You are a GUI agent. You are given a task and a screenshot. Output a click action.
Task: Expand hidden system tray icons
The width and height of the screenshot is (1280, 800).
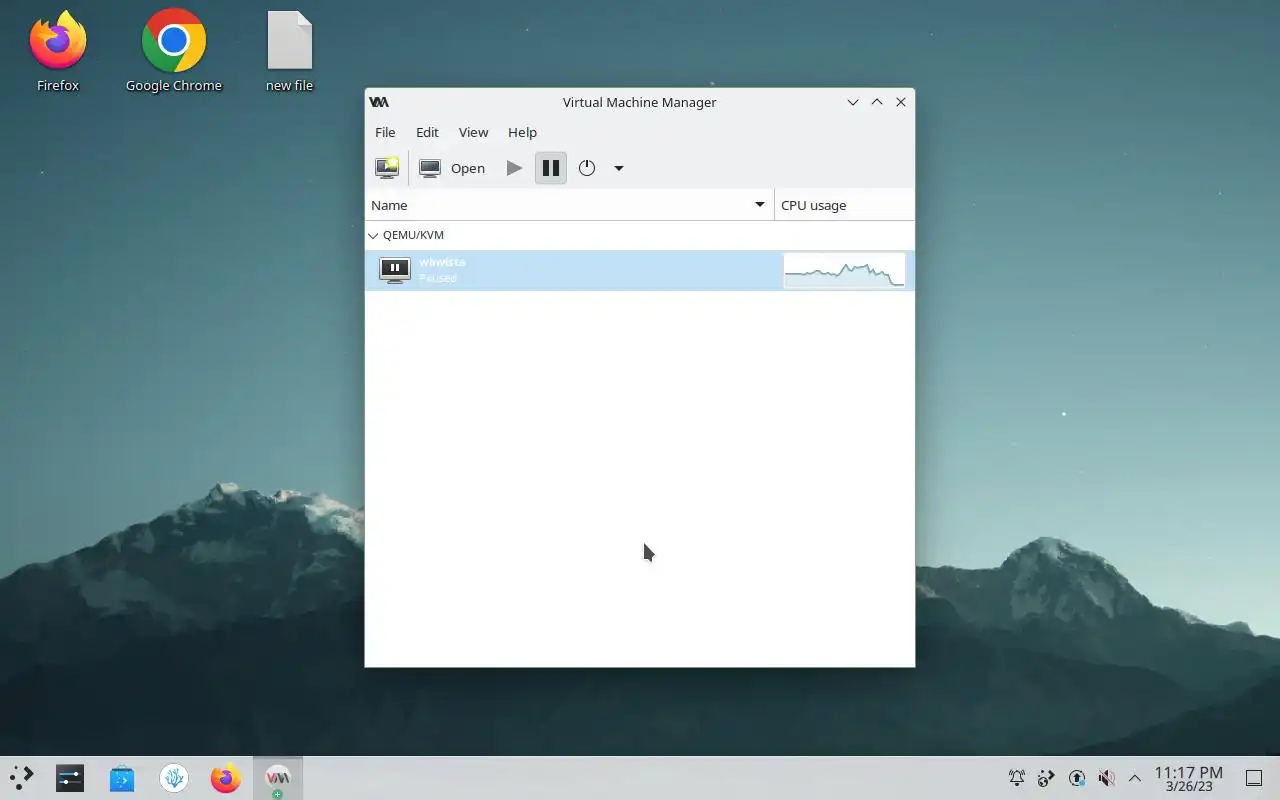(x=1135, y=778)
